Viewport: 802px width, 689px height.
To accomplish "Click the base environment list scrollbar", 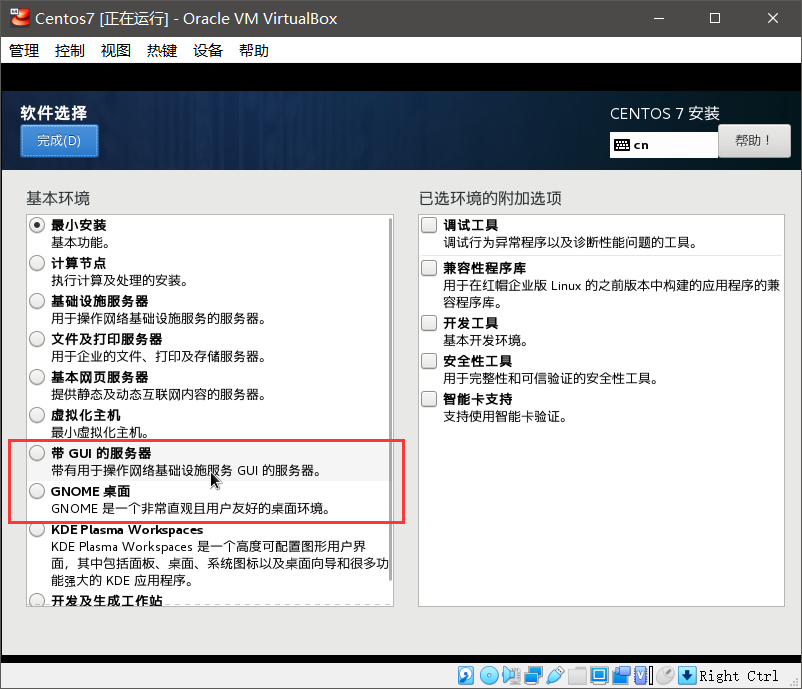I will (391, 399).
